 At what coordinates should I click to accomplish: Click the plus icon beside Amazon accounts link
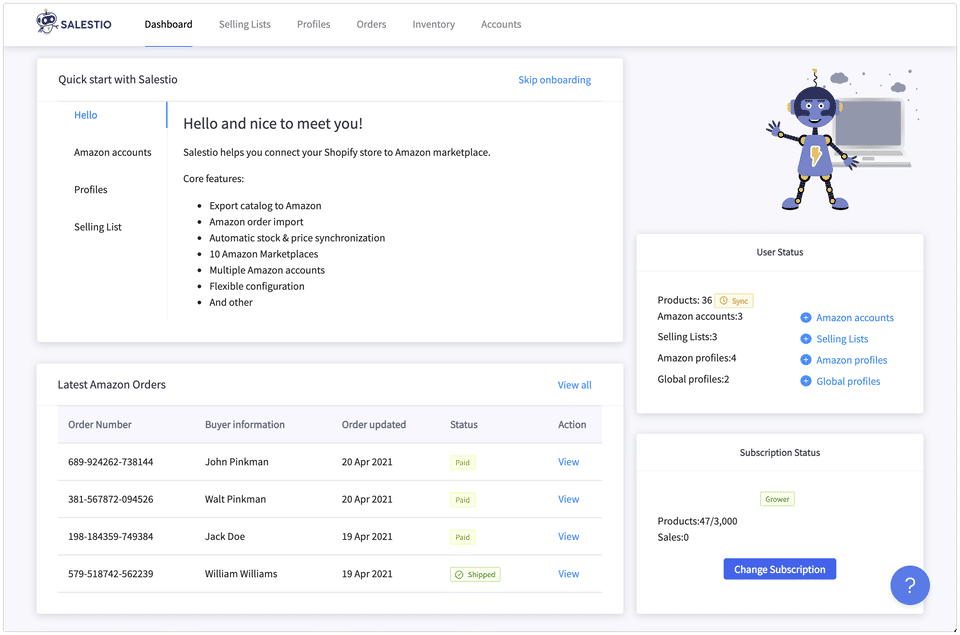[806, 318]
